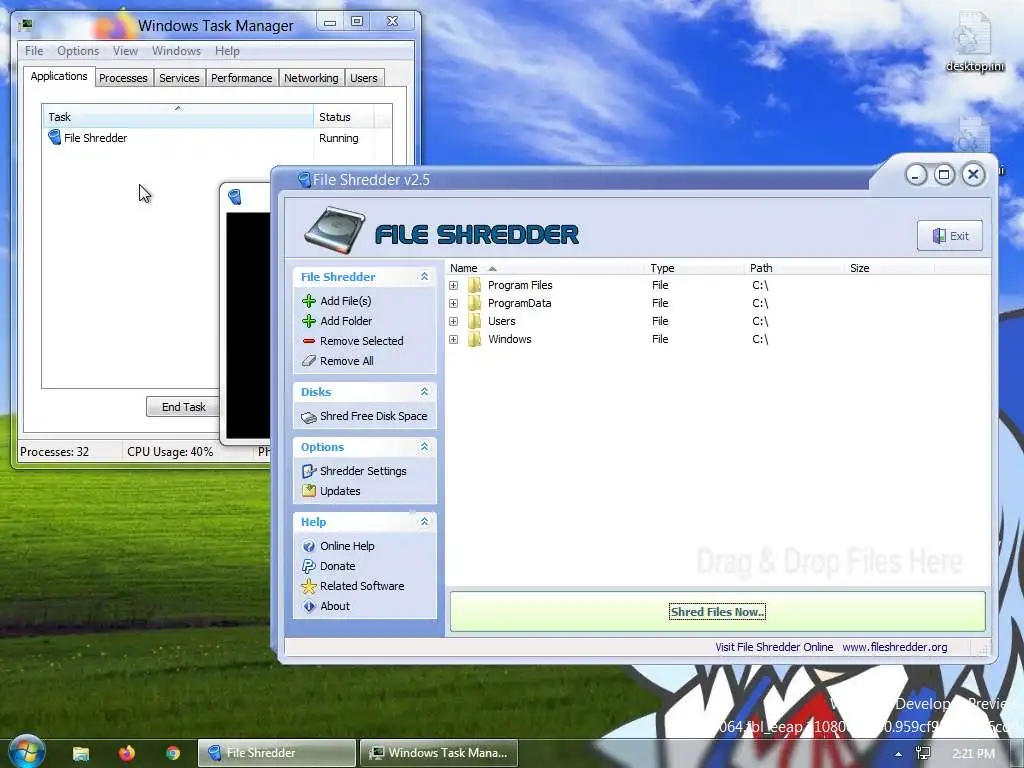Click the Type column header
The image size is (1024, 768).
click(x=694, y=268)
